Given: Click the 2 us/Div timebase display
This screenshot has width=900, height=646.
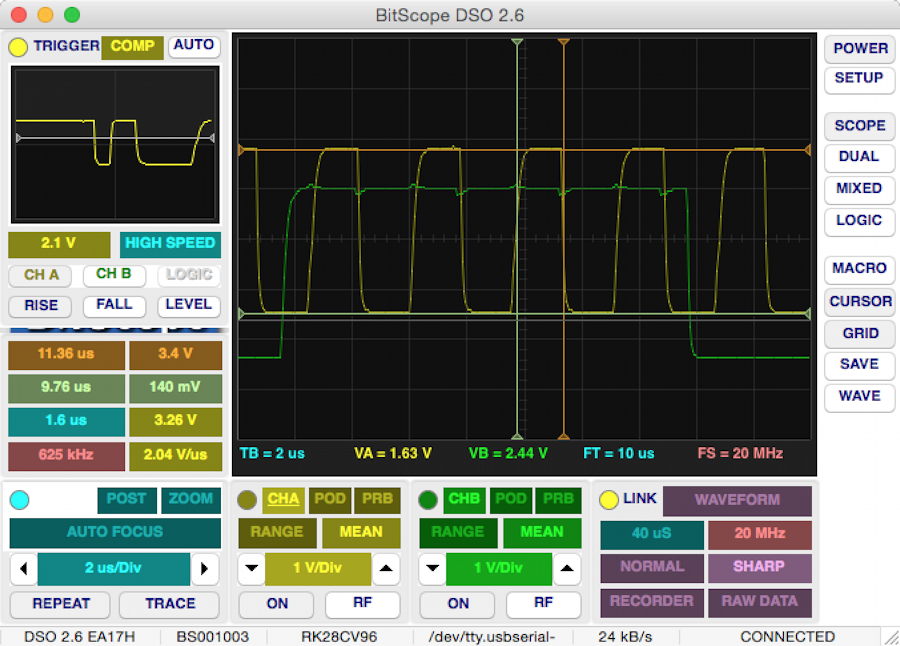Looking at the screenshot, I should click(x=114, y=568).
